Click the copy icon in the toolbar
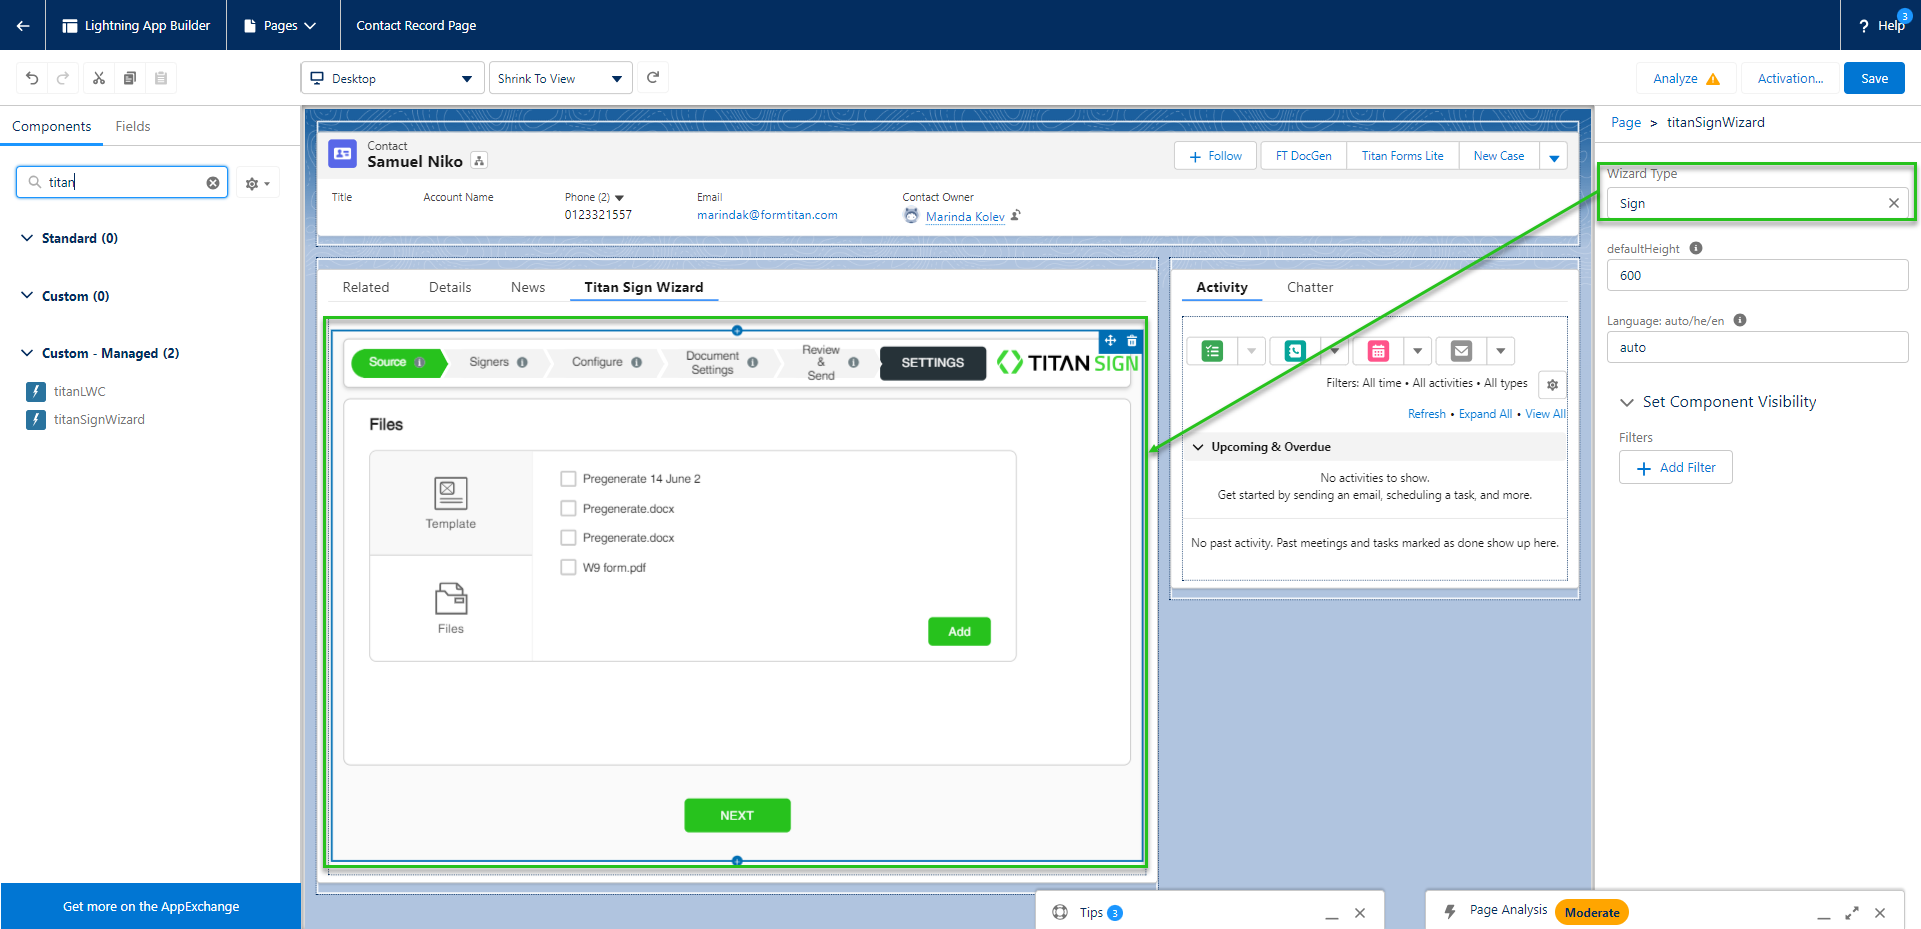 click(130, 78)
